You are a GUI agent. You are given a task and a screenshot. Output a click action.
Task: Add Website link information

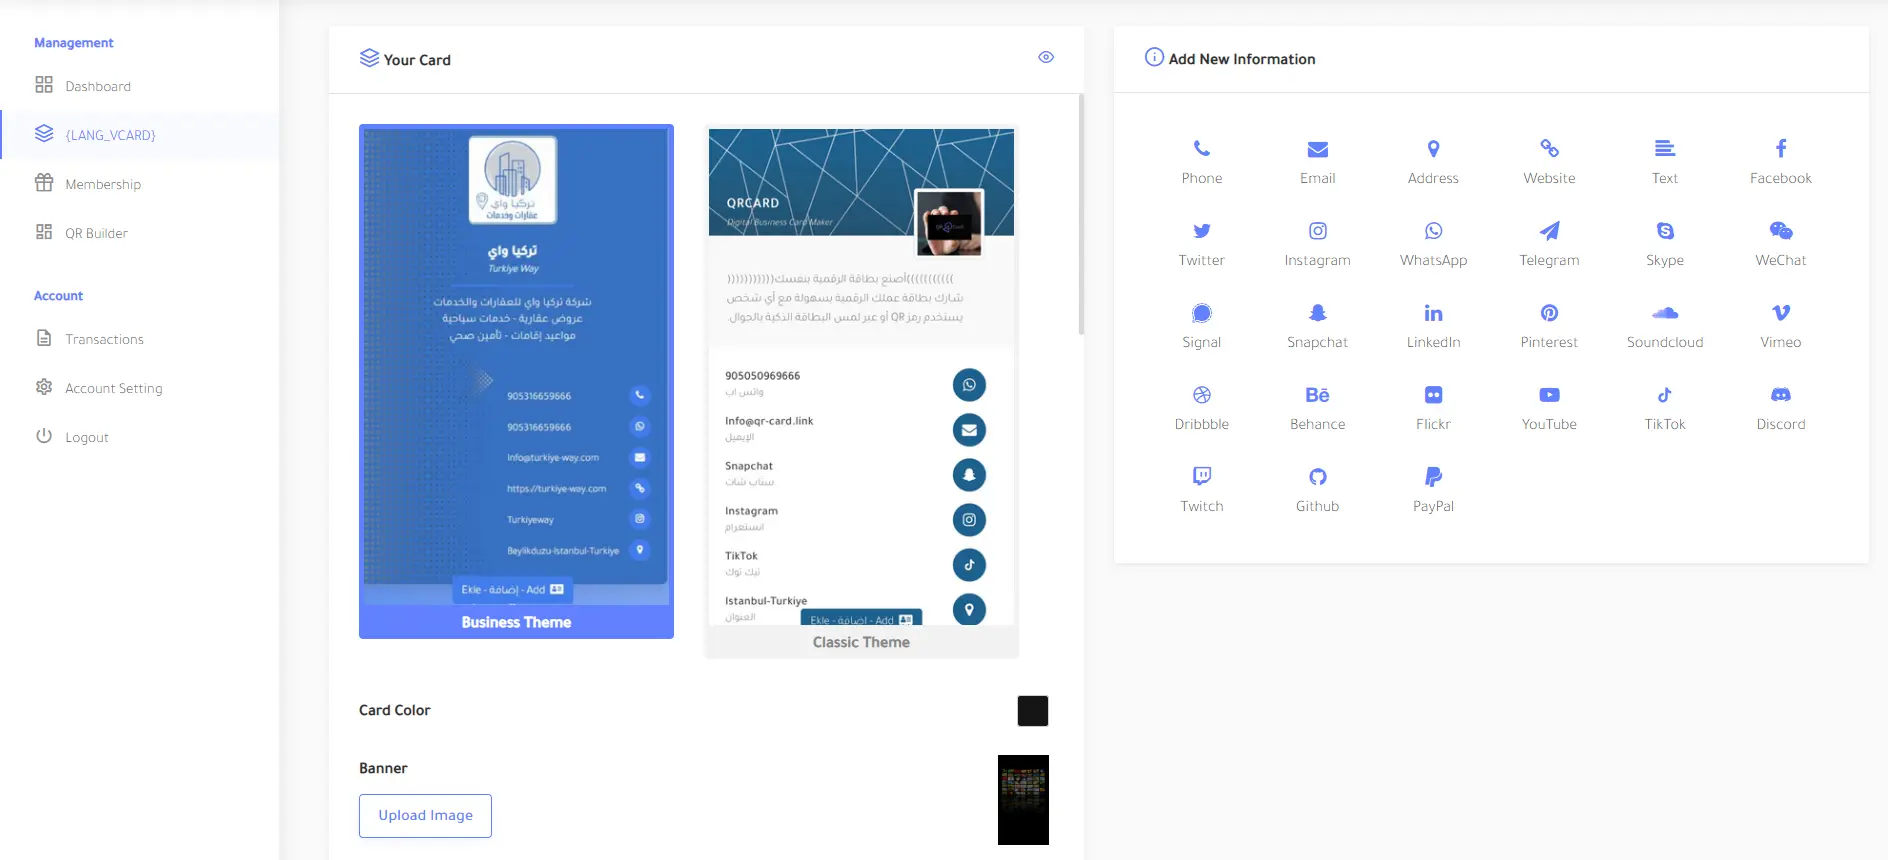point(1549,162)
